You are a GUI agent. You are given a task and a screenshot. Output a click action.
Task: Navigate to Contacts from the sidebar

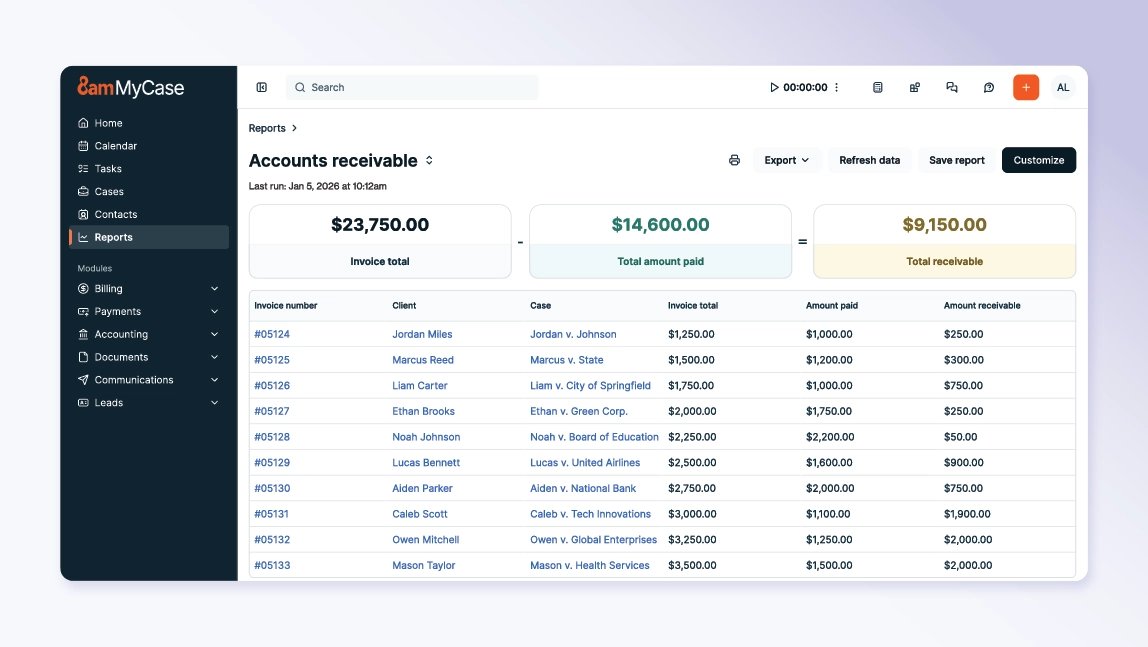[x=113, y=214]
